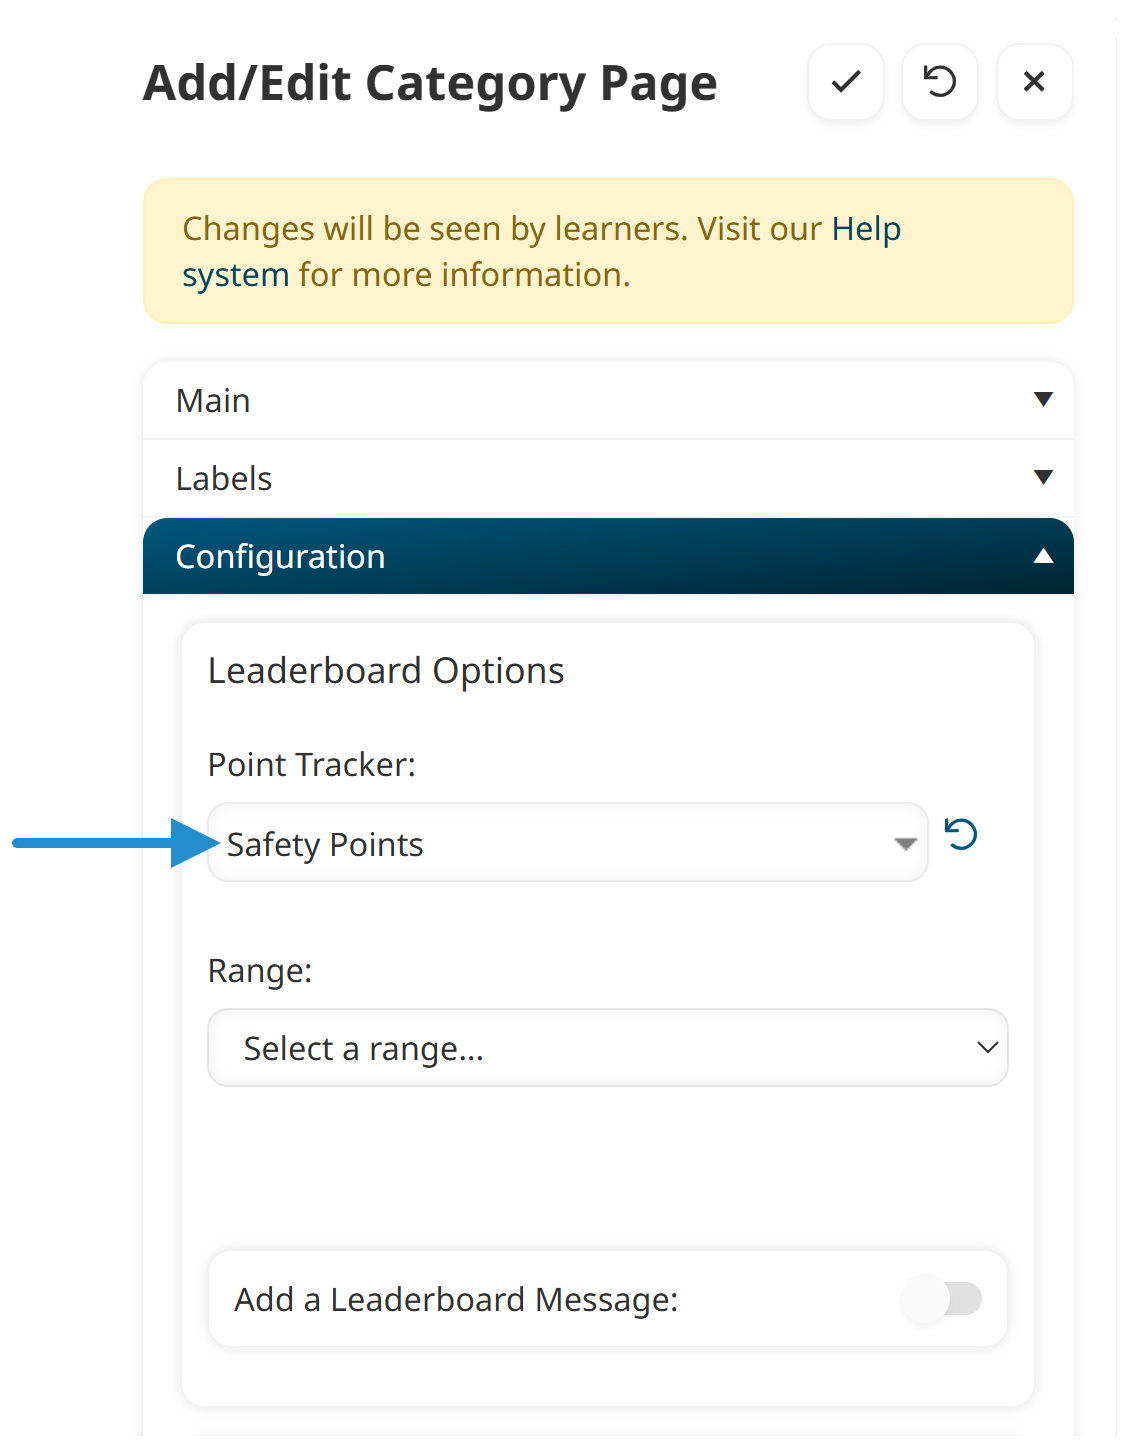Viewport: 1129px width, 1454px height.
Task: Click the reset icon beside the page title
Action: point(939,82)
